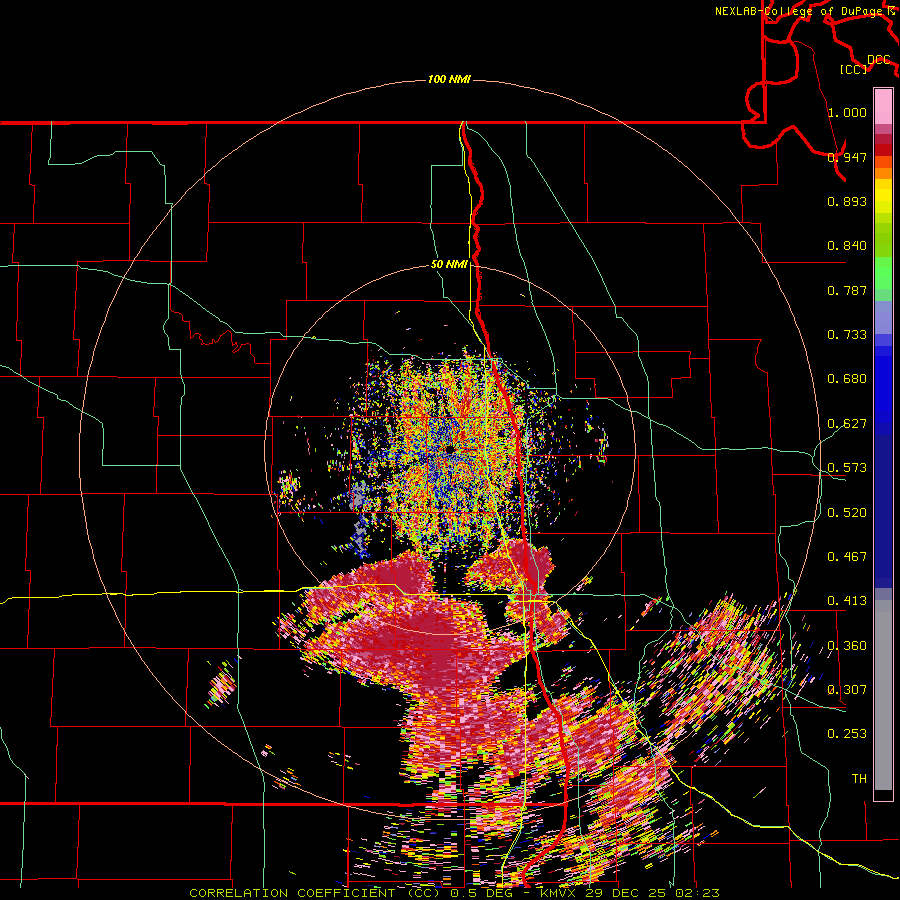Click the 0.253 scale value
900x900 pixels.
[x=847, y=734]
